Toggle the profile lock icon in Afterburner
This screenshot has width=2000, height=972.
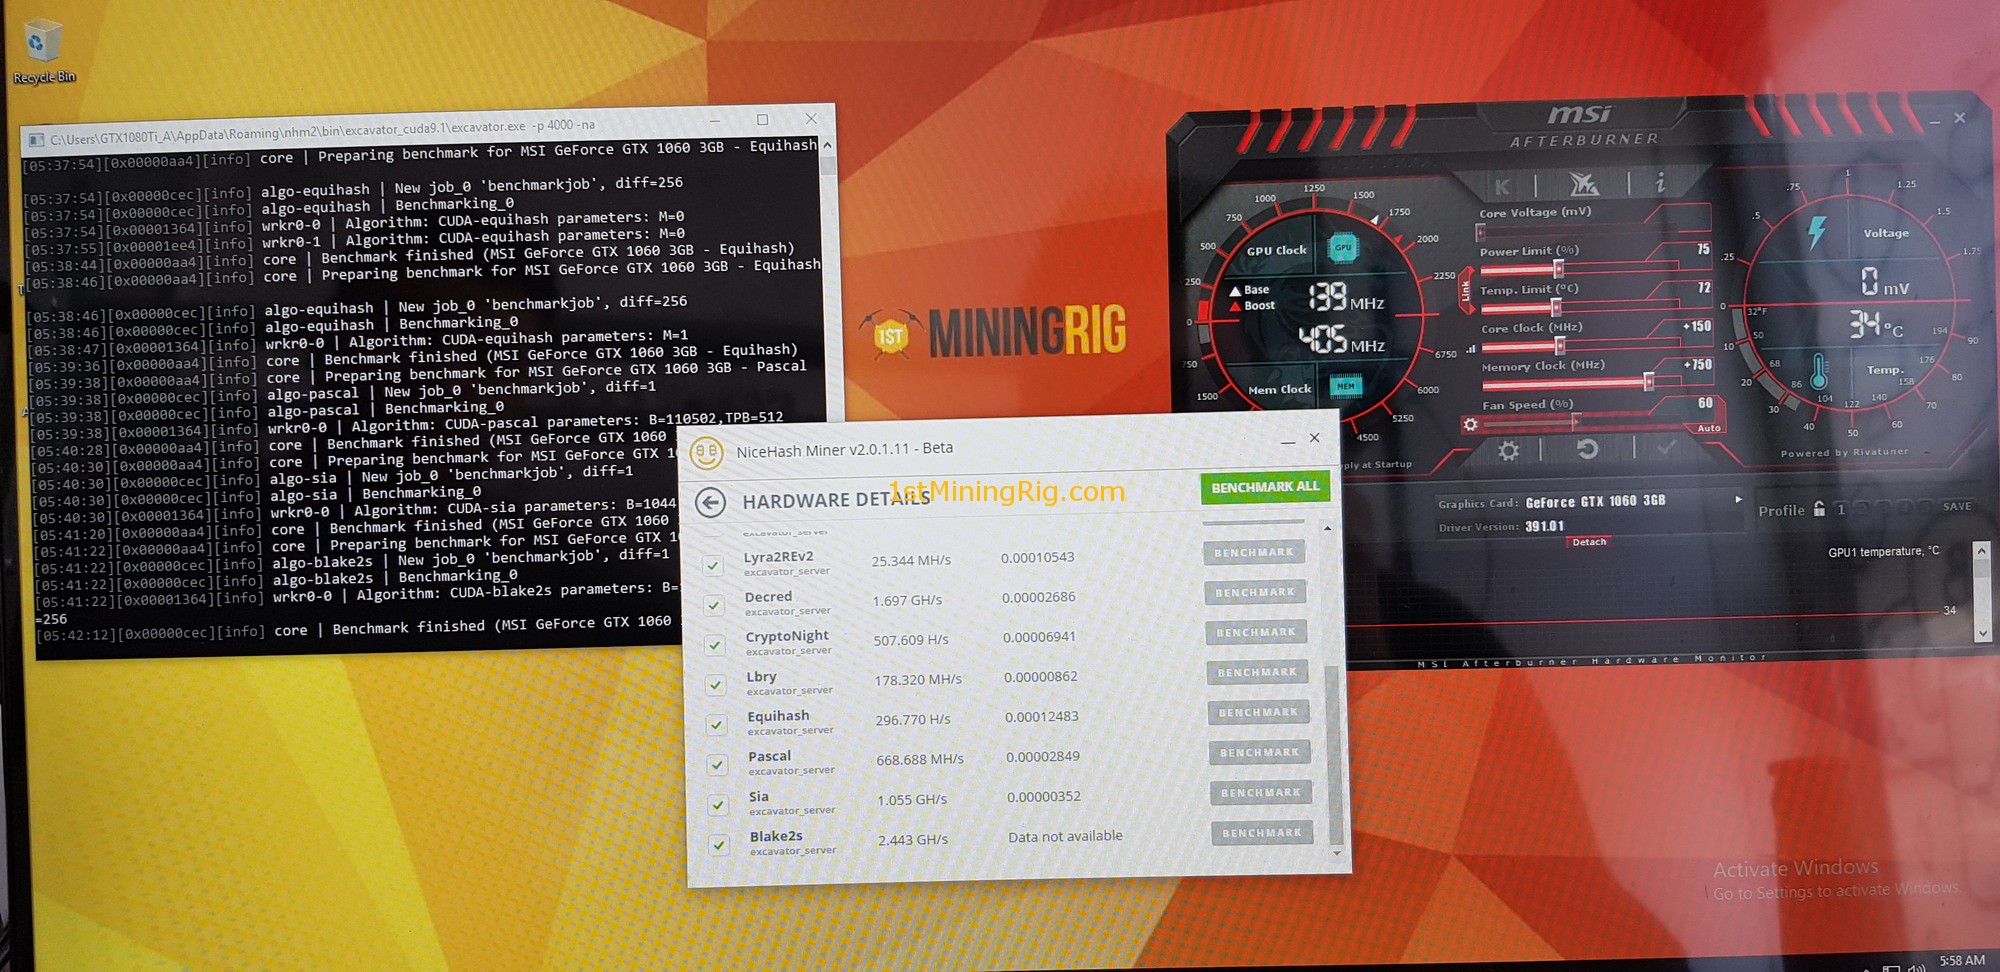click(x=1819, y=509)
